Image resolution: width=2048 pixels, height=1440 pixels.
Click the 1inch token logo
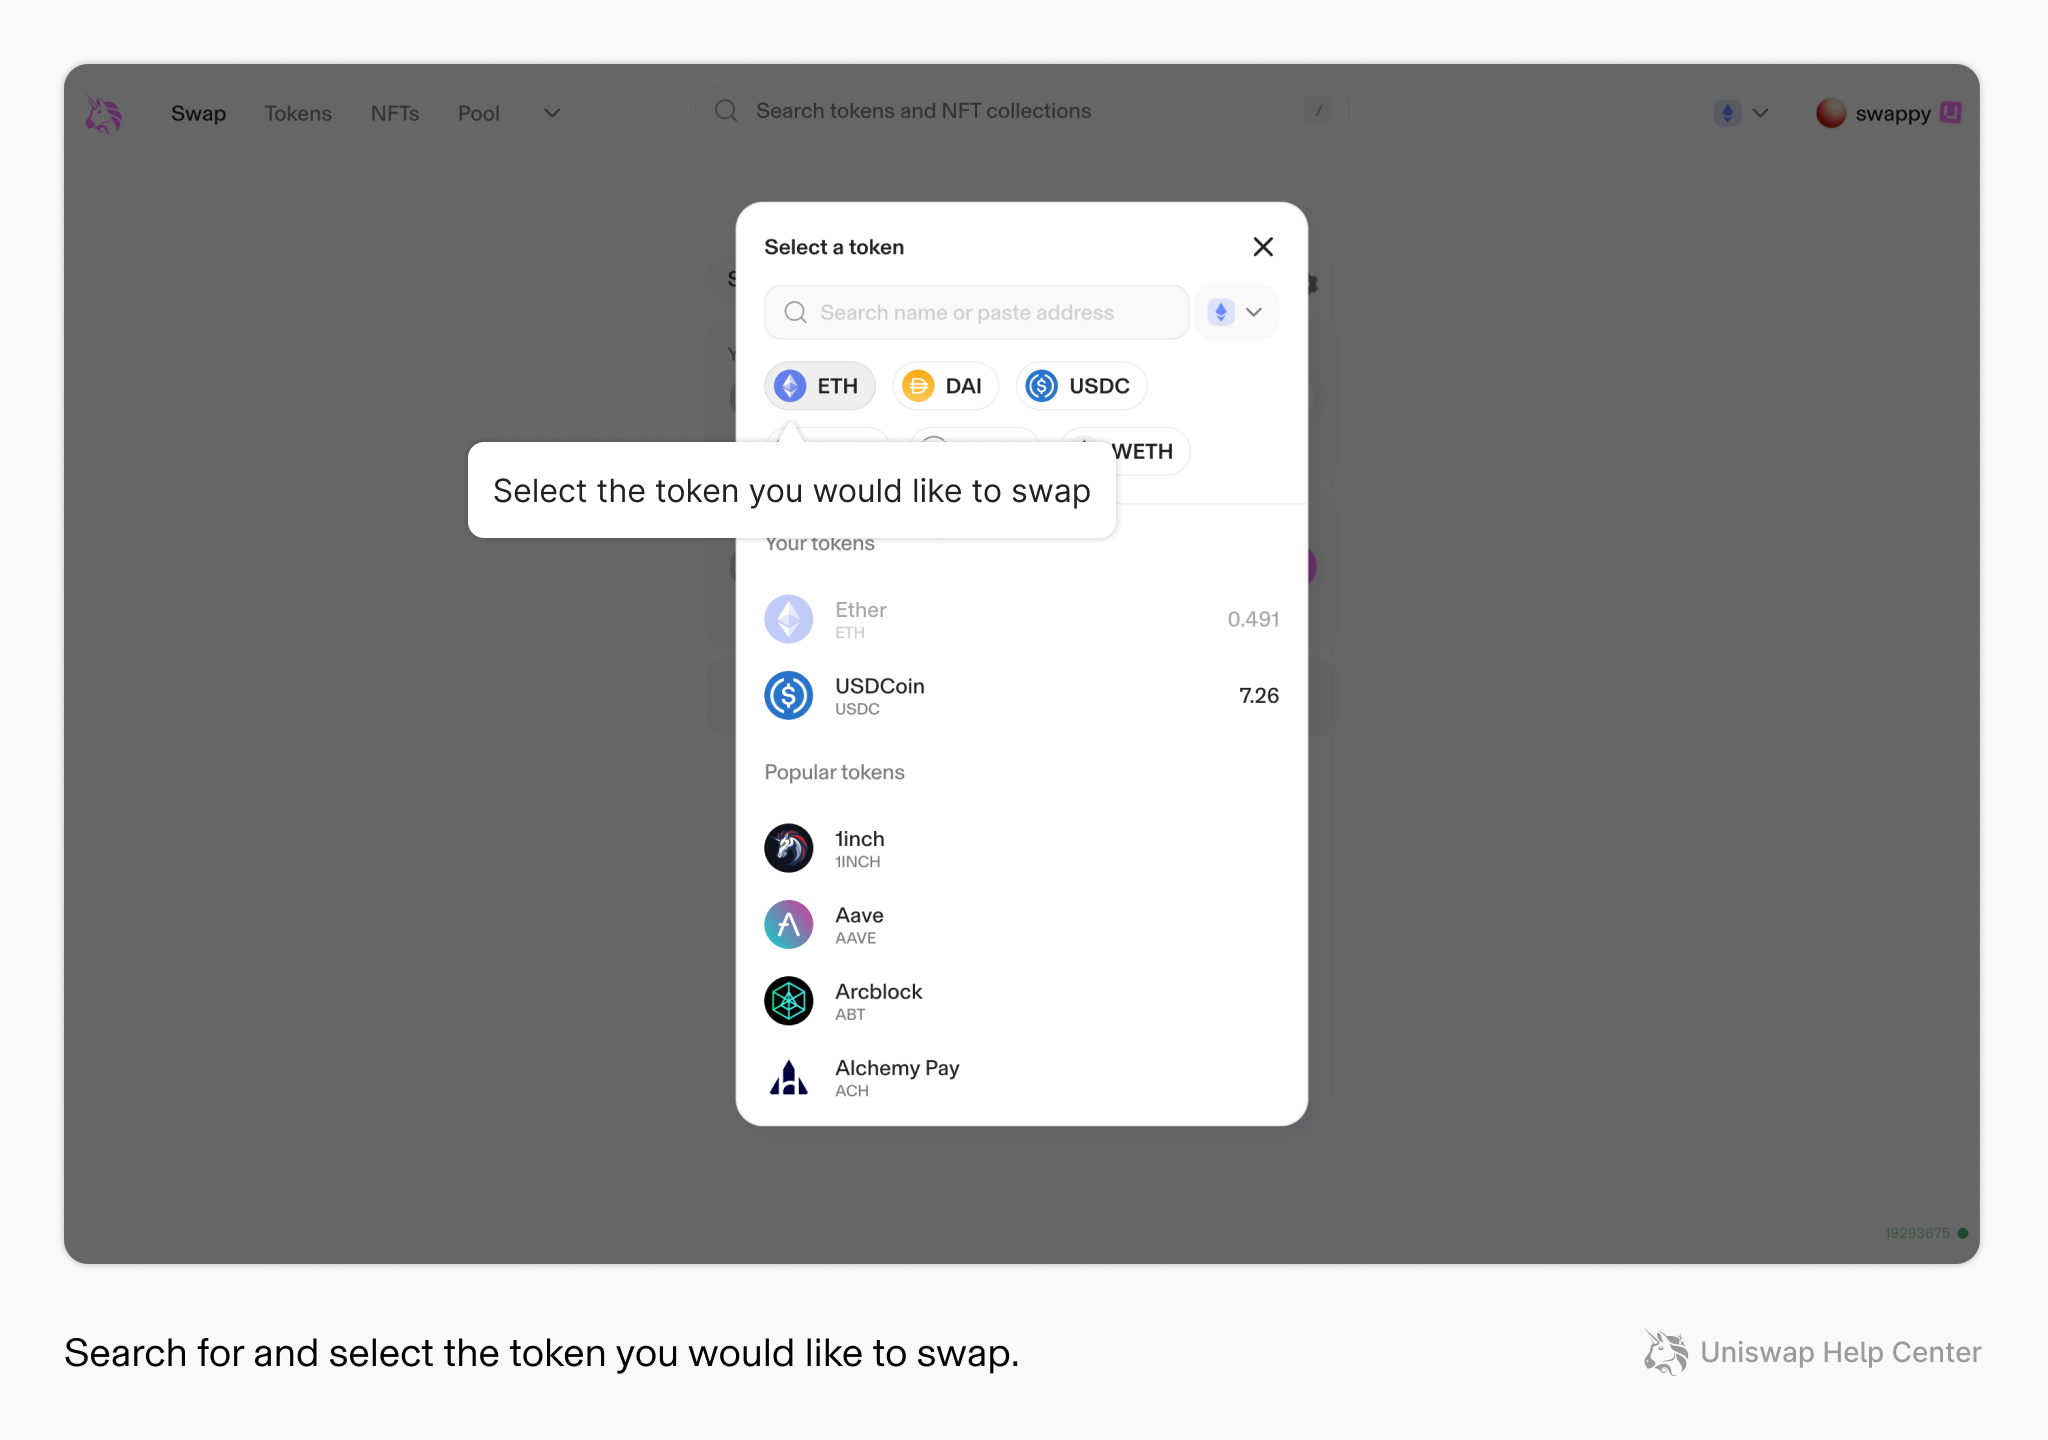tap(788, 848)
